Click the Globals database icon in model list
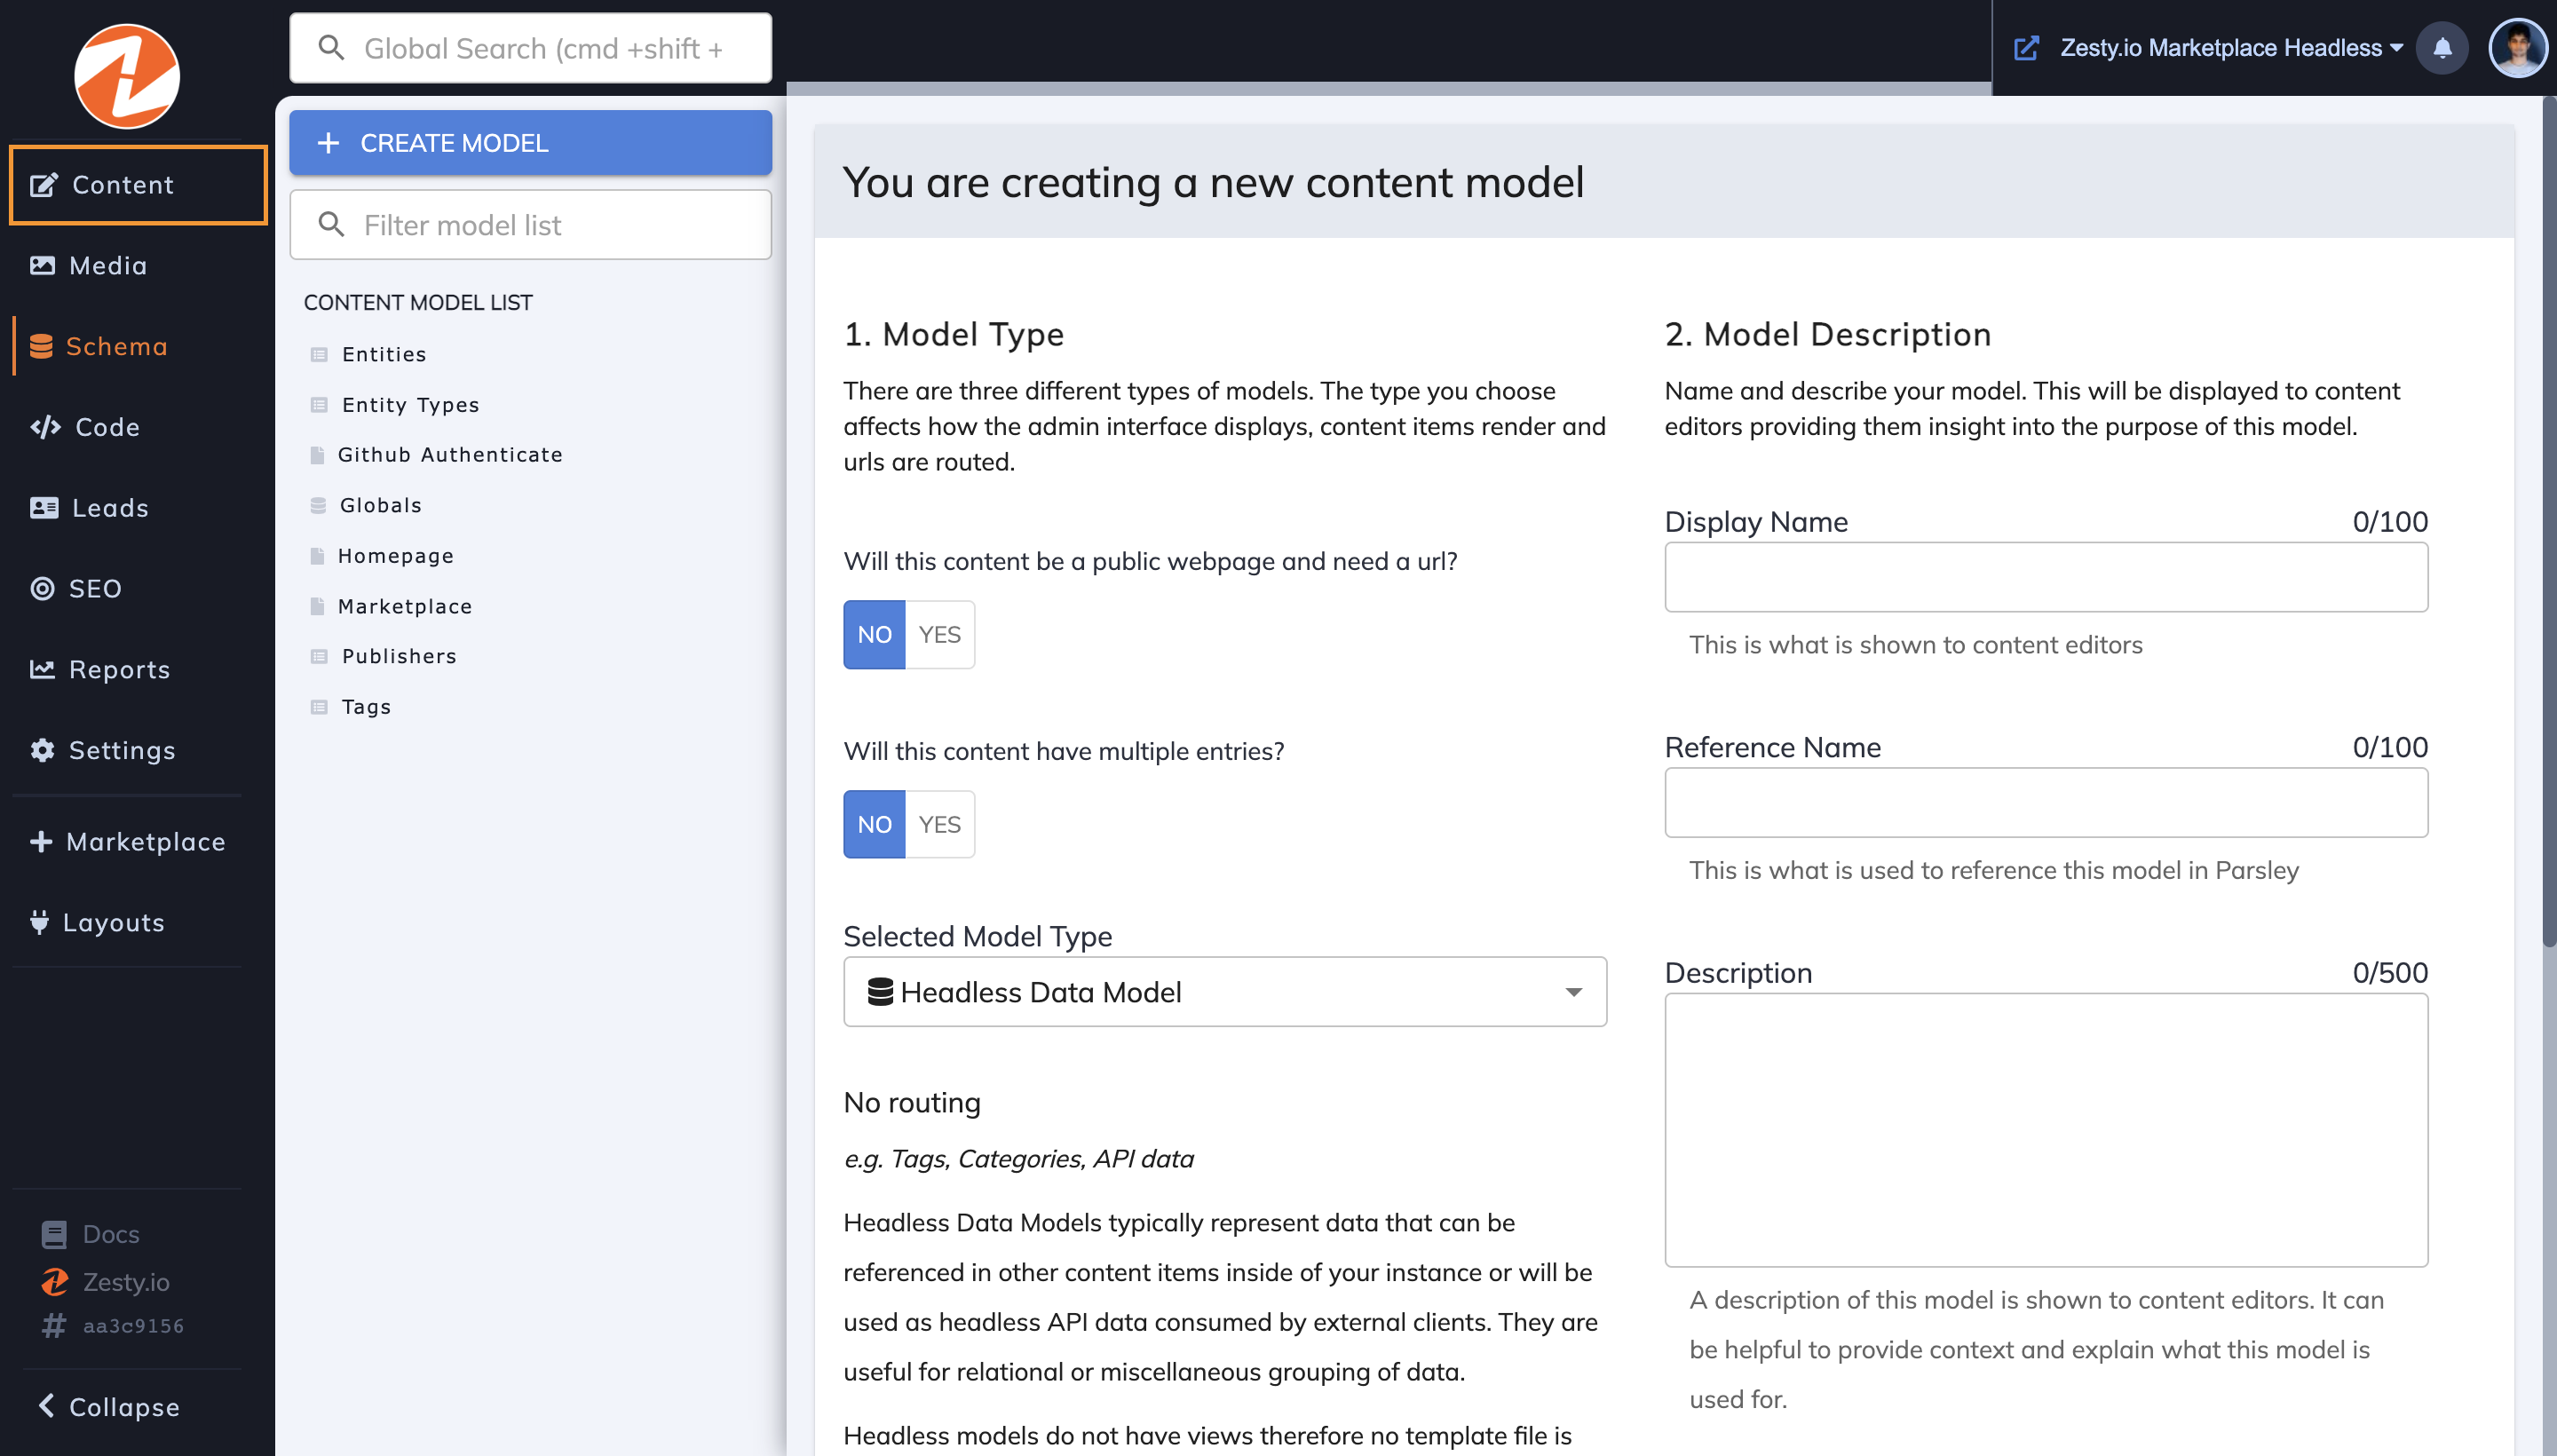The width and height of the screenshot is (2557, 1456). tap(318, 505)
